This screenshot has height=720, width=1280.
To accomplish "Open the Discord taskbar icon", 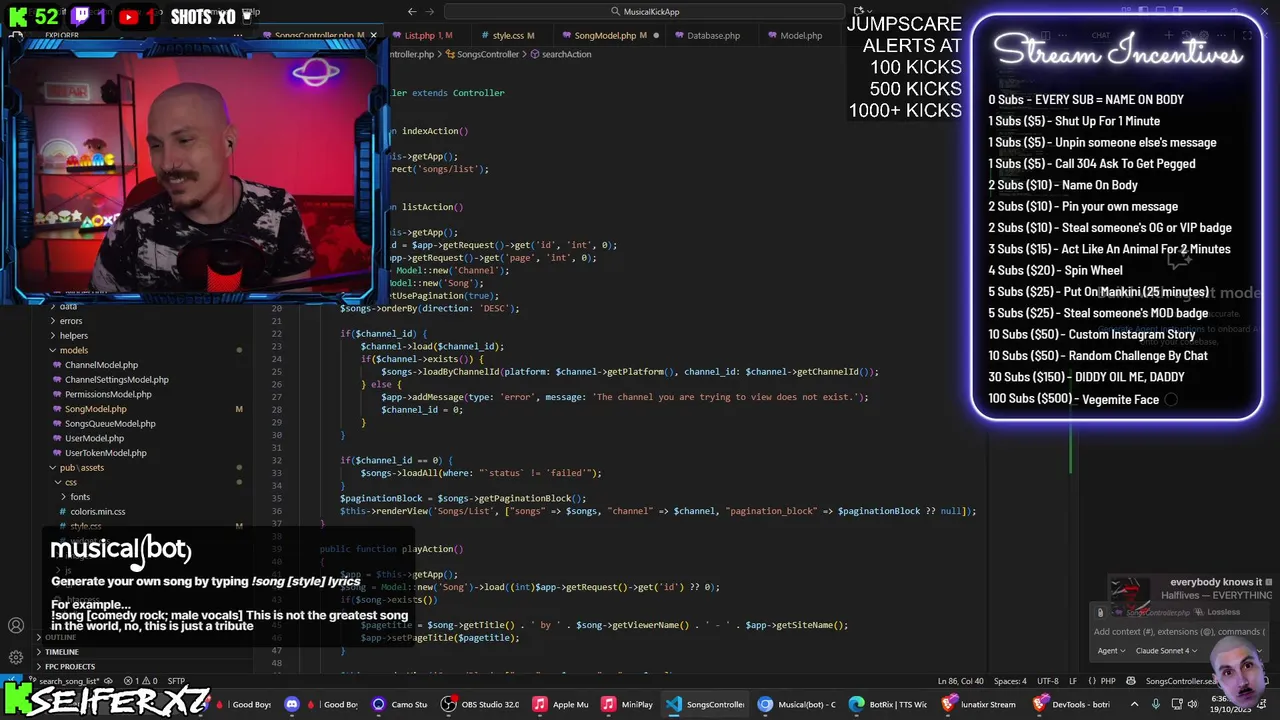I will click(291, 704).
